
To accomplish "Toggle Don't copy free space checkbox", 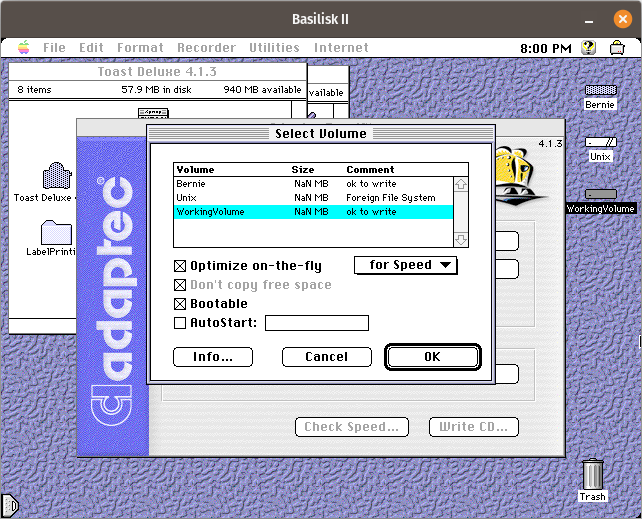I will coord(180,285).
